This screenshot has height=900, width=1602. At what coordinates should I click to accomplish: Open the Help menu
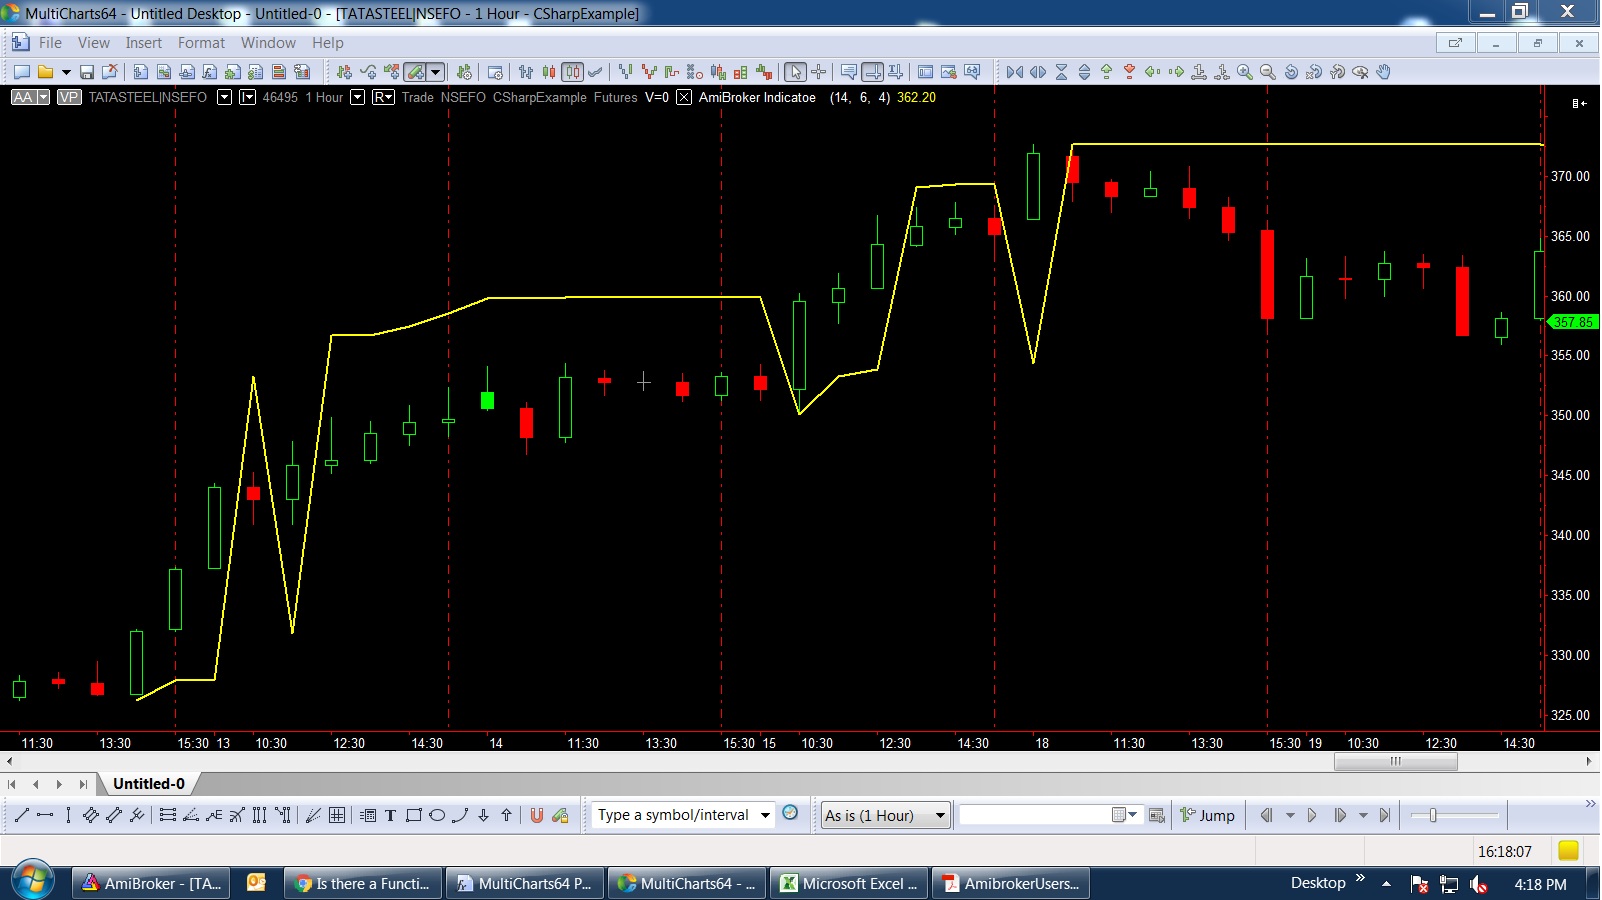(327, 43)
